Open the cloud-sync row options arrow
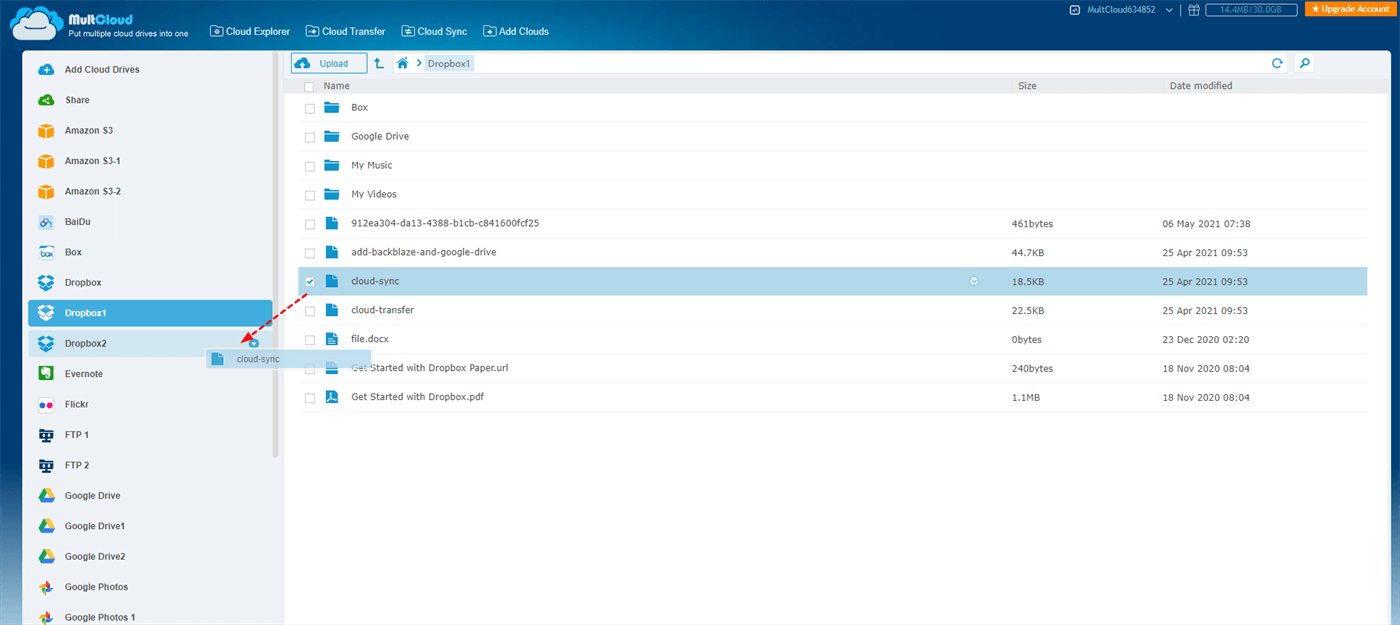The image size is (1400, 625). (974, 282)
